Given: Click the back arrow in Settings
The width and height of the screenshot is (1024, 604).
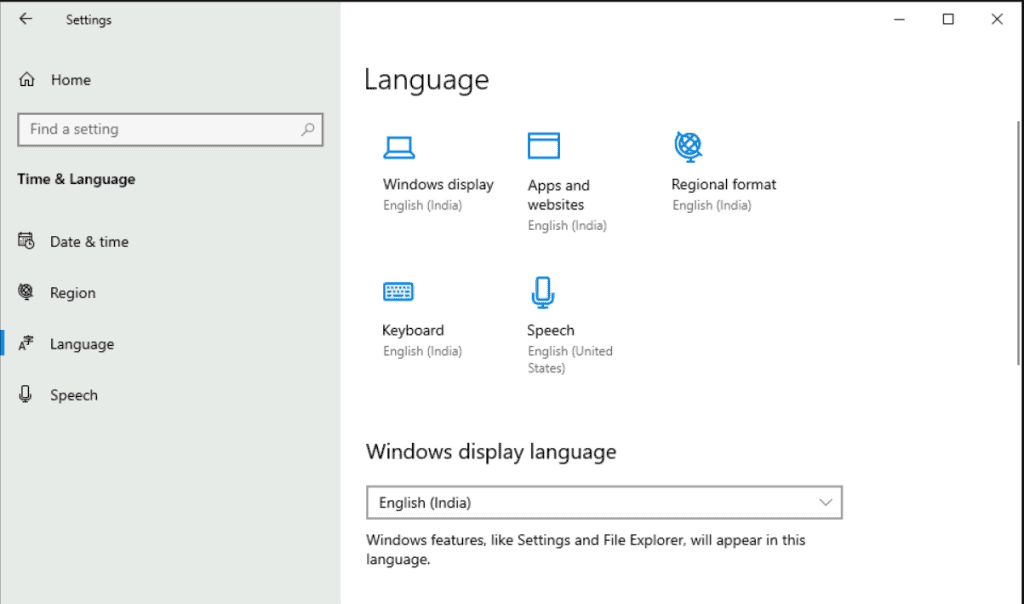Looking at the screenshot, I should (25, 19).
